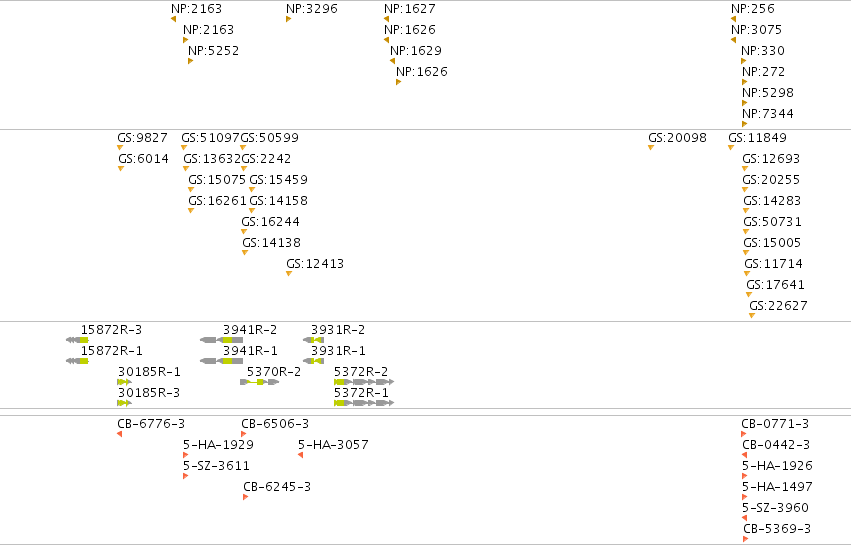Select the 30185R-1 transcript glyph
Viewport: 851px width, 545px height.
tap(124, 383)
